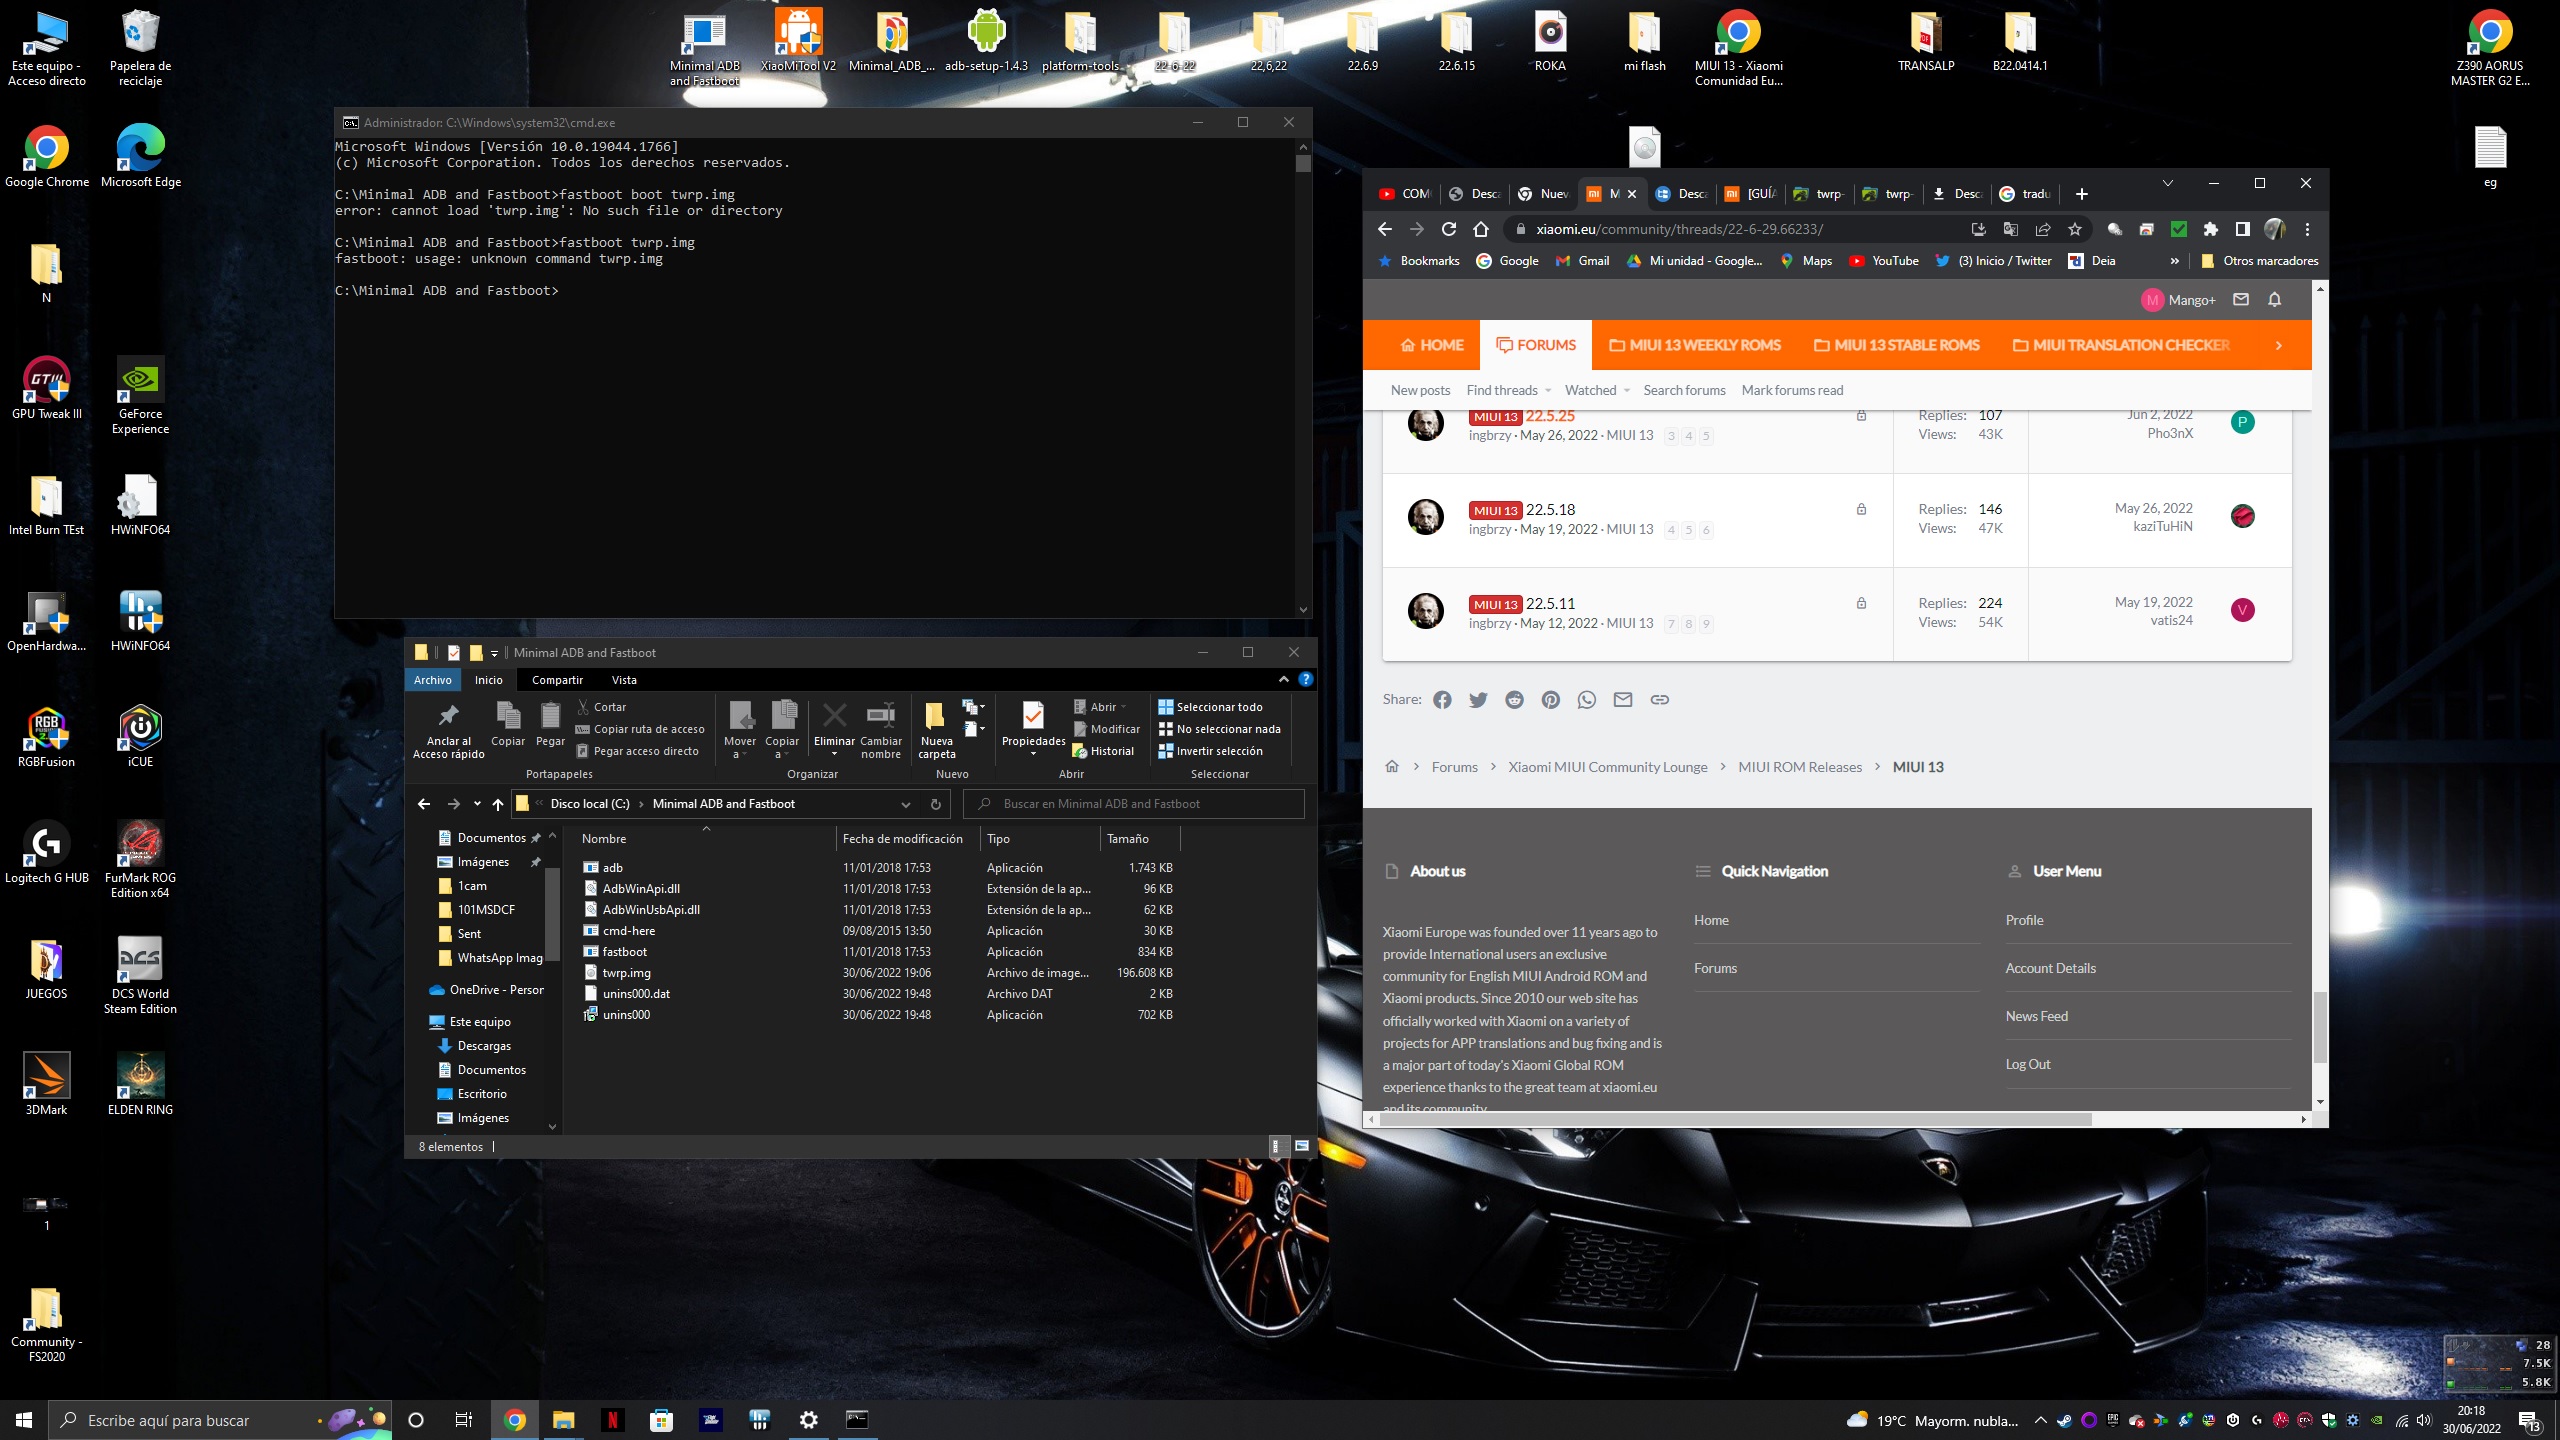Click the Explorer refresh button next to address bar
2560x1440 pixels.
point(936,804)
